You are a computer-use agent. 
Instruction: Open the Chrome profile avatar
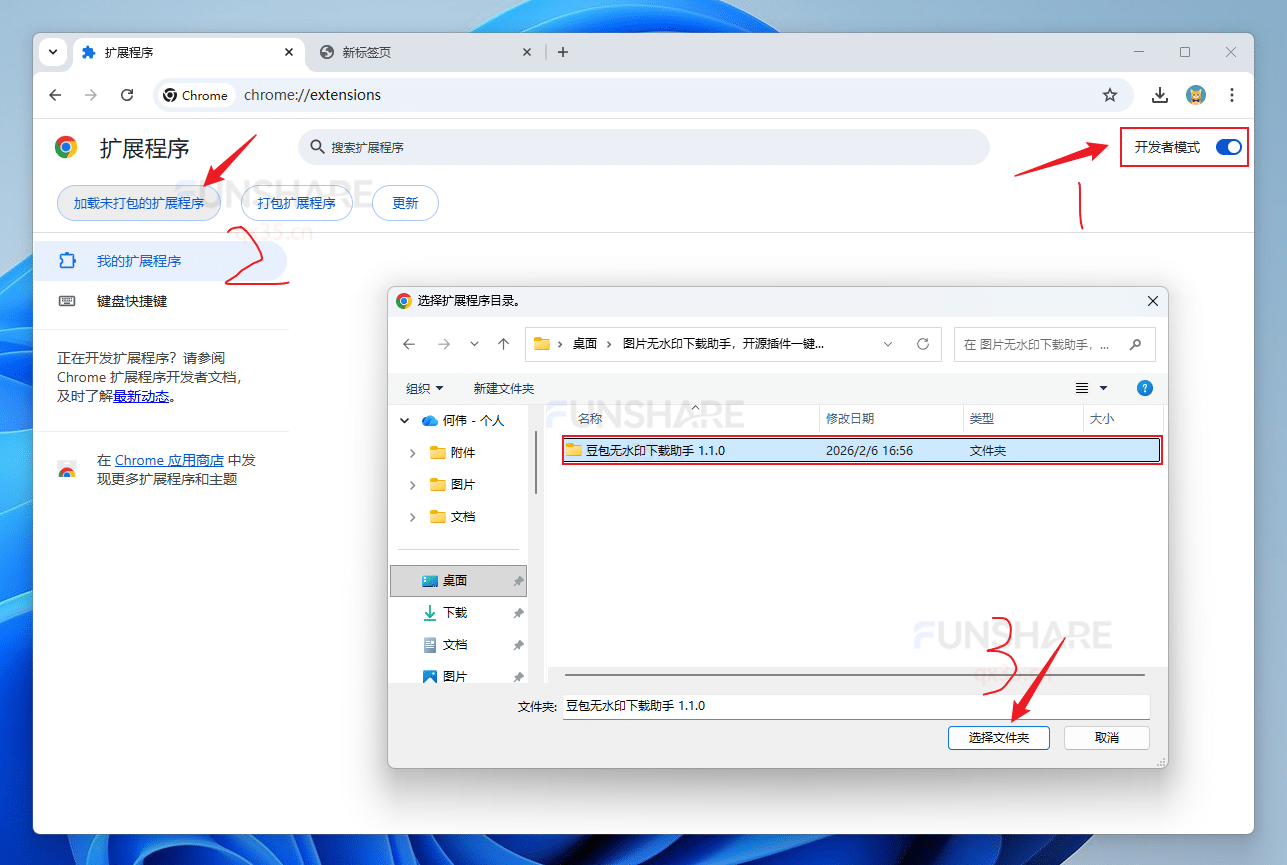tap(1196, 95)
